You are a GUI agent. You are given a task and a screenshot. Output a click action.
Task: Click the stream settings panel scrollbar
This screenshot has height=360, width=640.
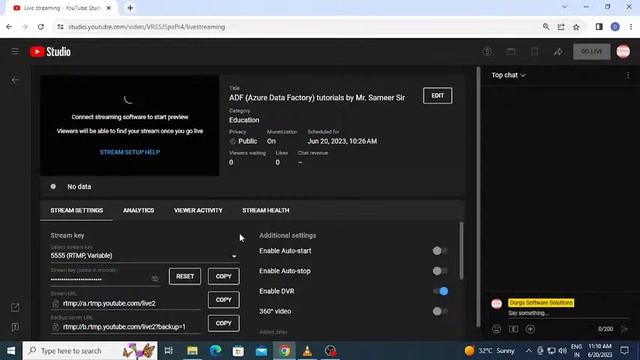point(462,251)
